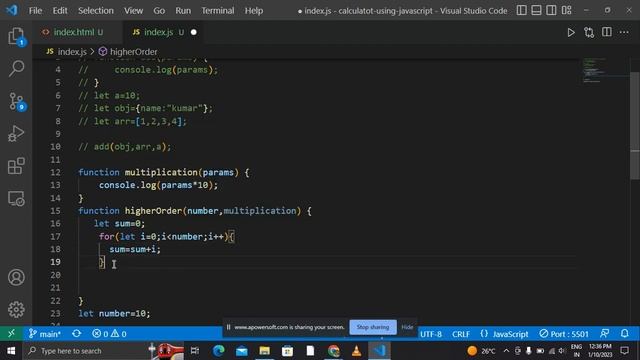
Task: Open errors and warnings count
Action: [x=109, y=334]
